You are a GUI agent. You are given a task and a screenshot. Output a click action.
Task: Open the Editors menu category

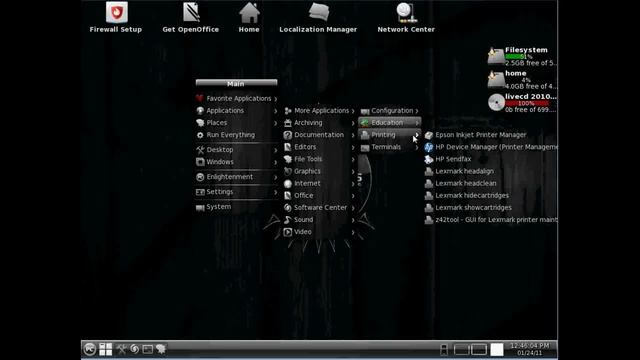click(319, 147)
